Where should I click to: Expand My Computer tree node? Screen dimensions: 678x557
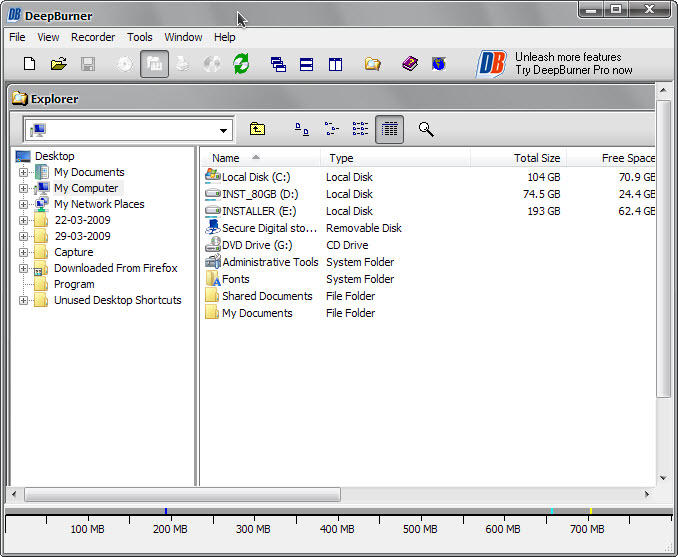click(x=23, y=189)
